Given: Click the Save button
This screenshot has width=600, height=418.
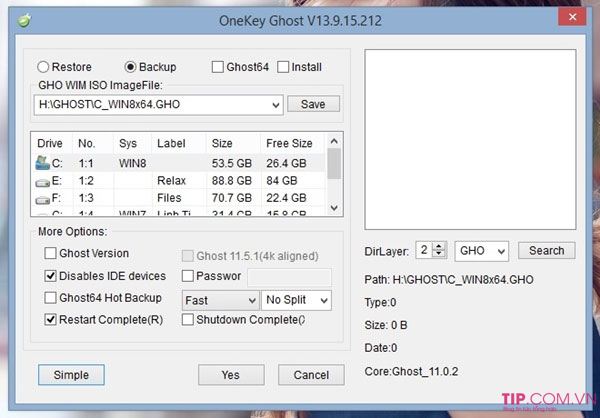Looking at the screenshot, I should click(313, 104).
